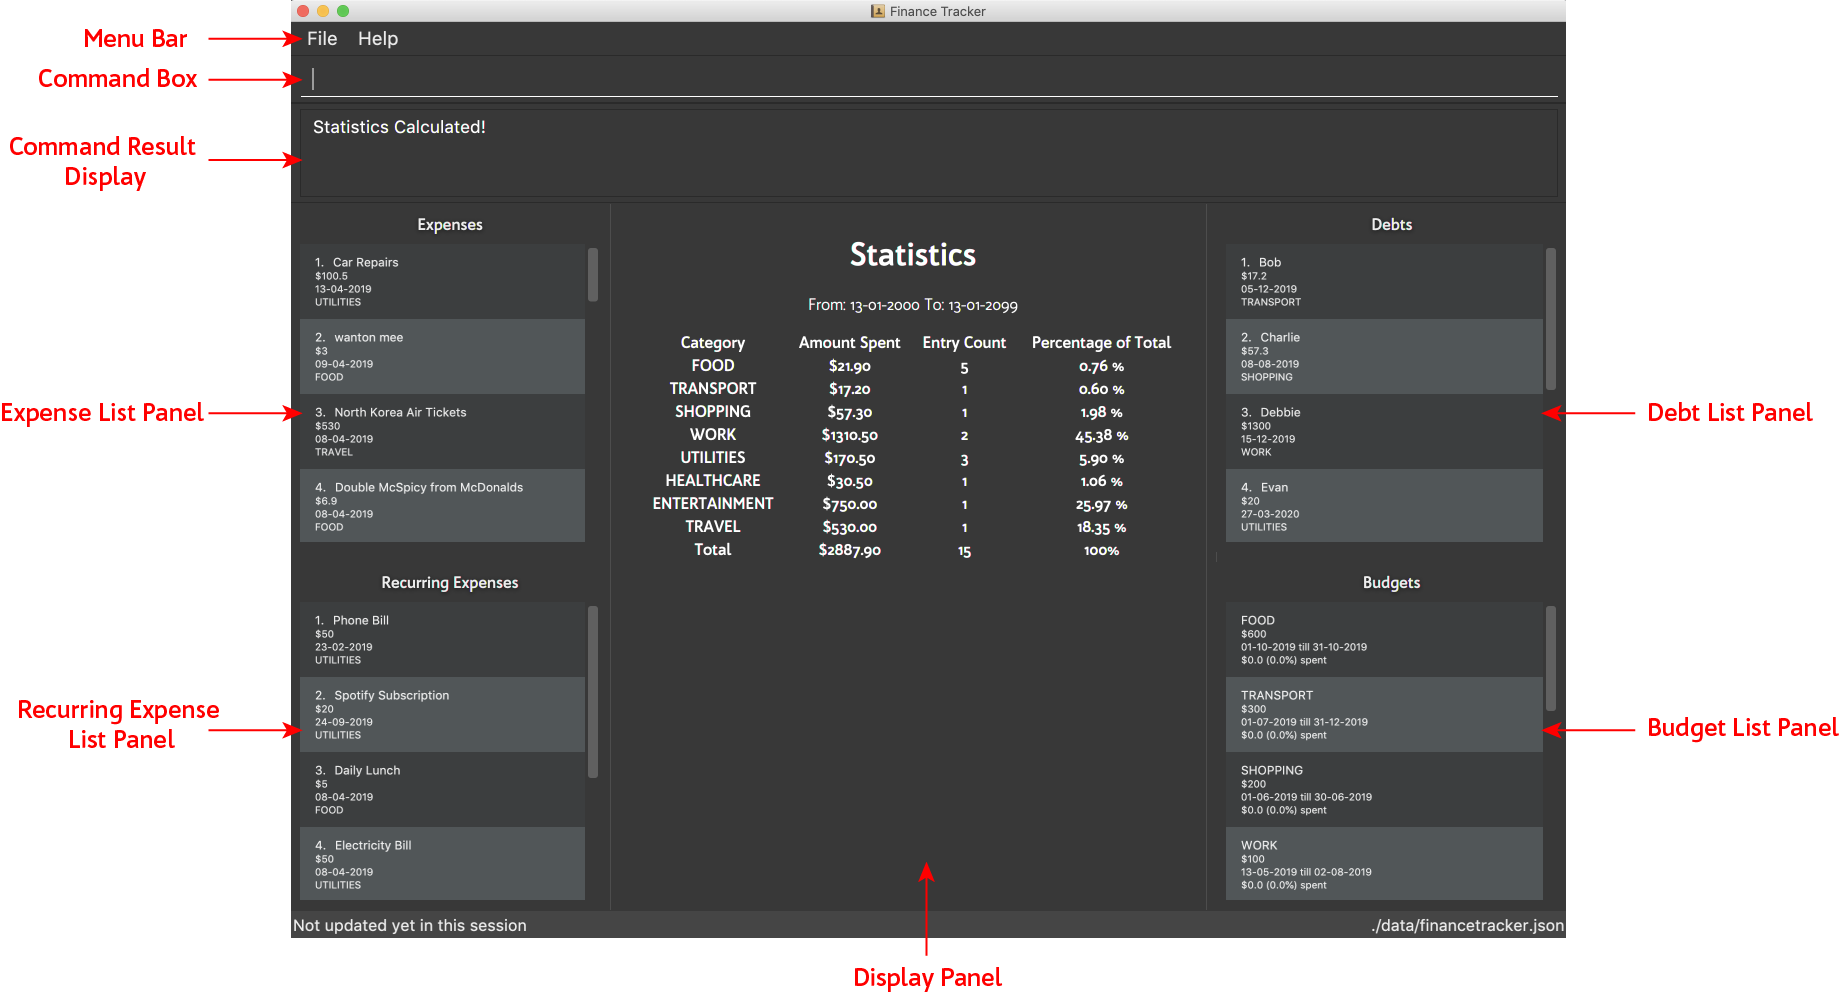The width and height of the screenshot is (1840, 993).
Task: Select Debbie's debt entry
Action: (1384, 431)
